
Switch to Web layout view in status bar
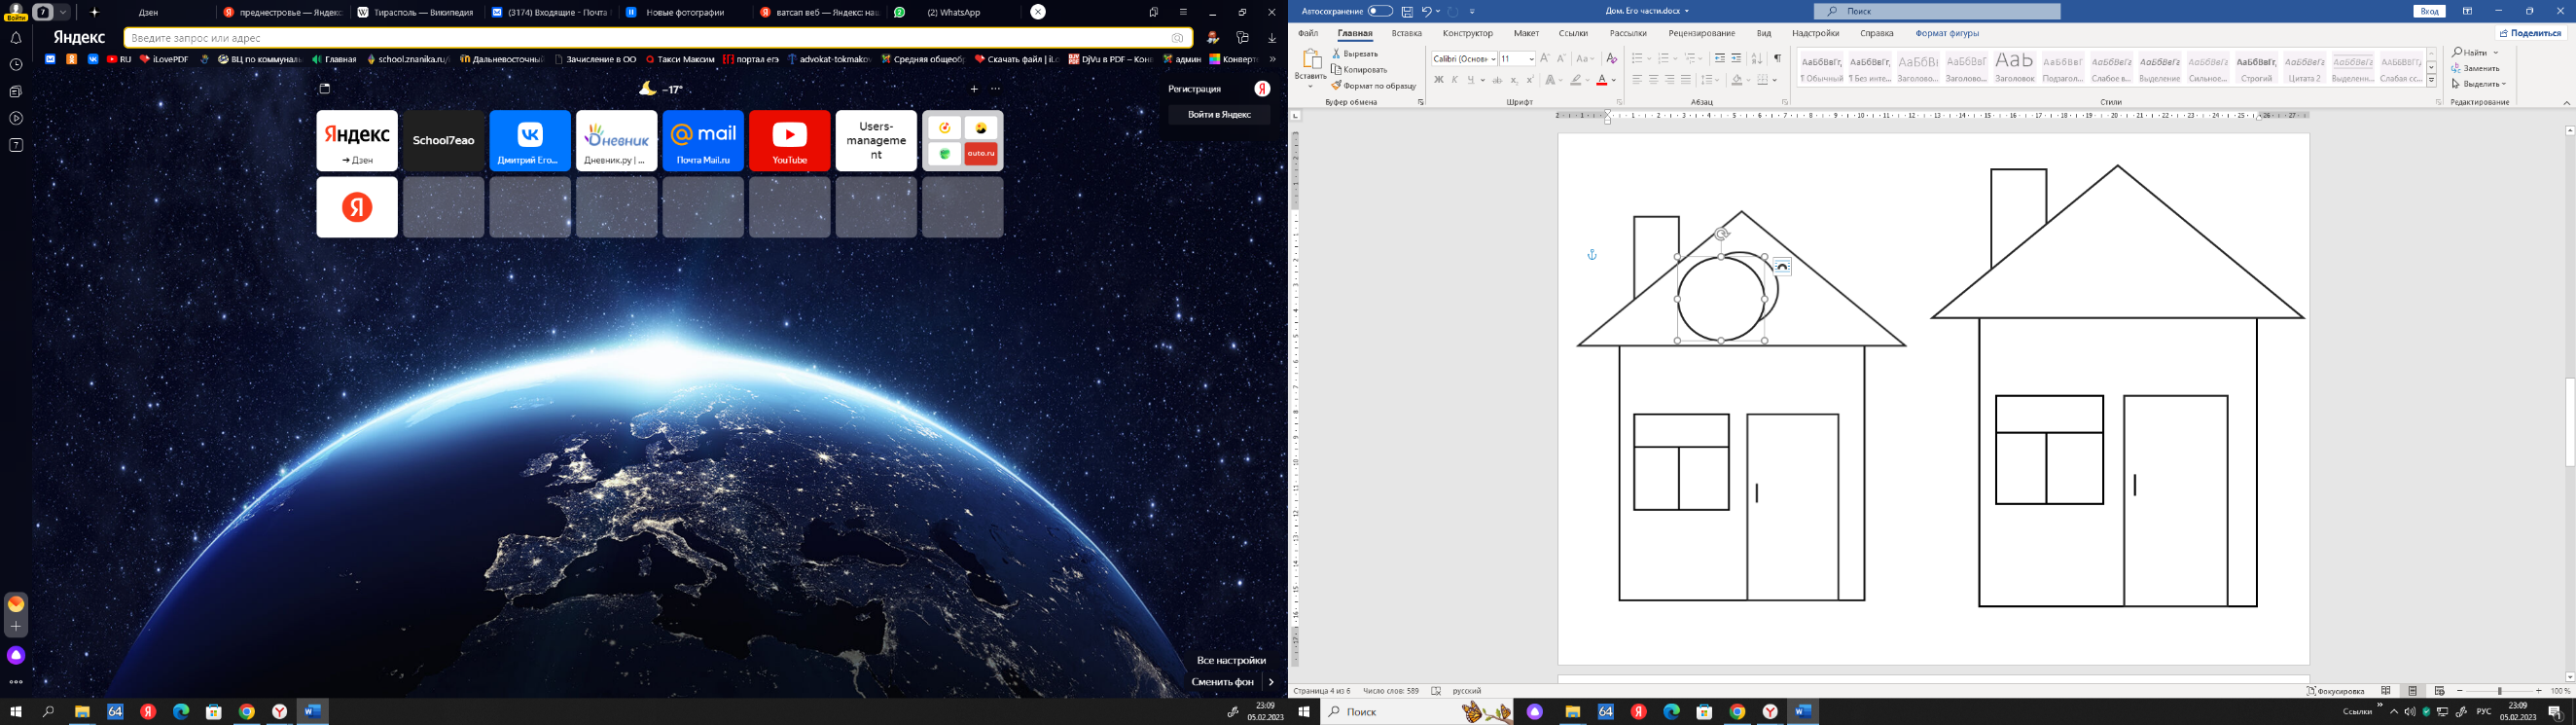[2439, 691]
